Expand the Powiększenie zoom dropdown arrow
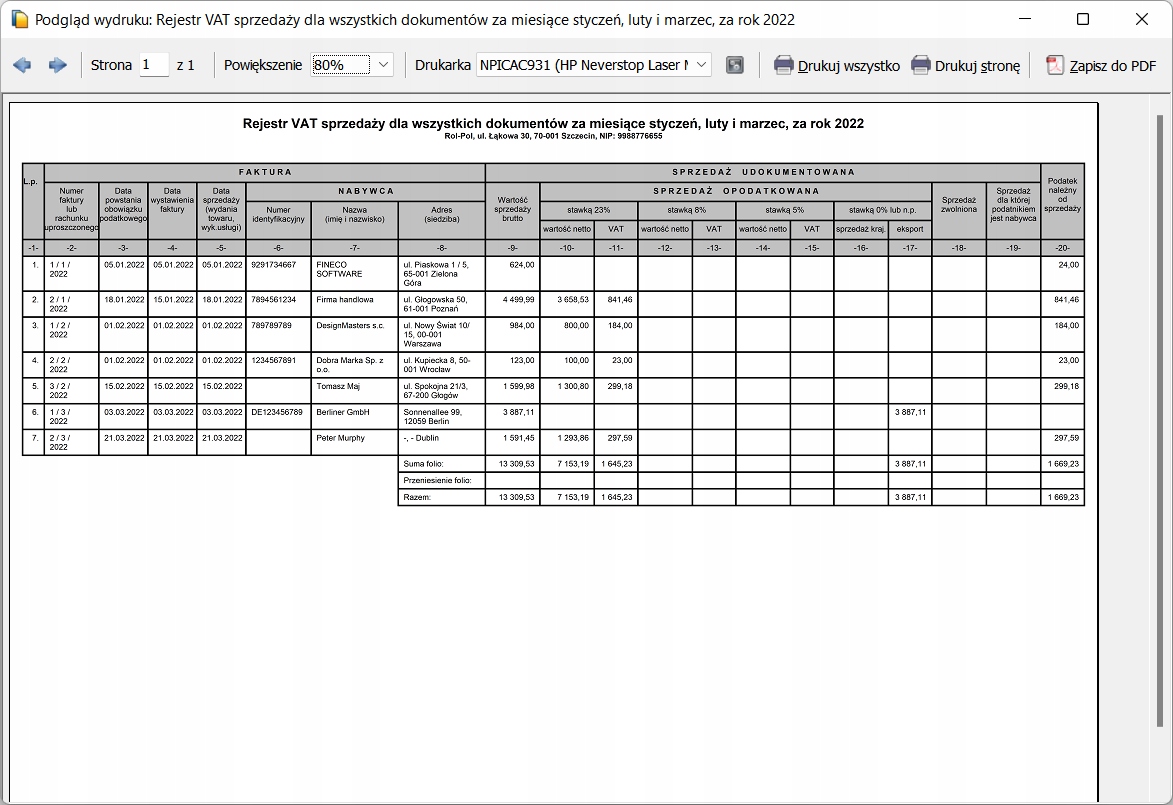Viewport: 1173px width, 805px height. pos(384,65)
